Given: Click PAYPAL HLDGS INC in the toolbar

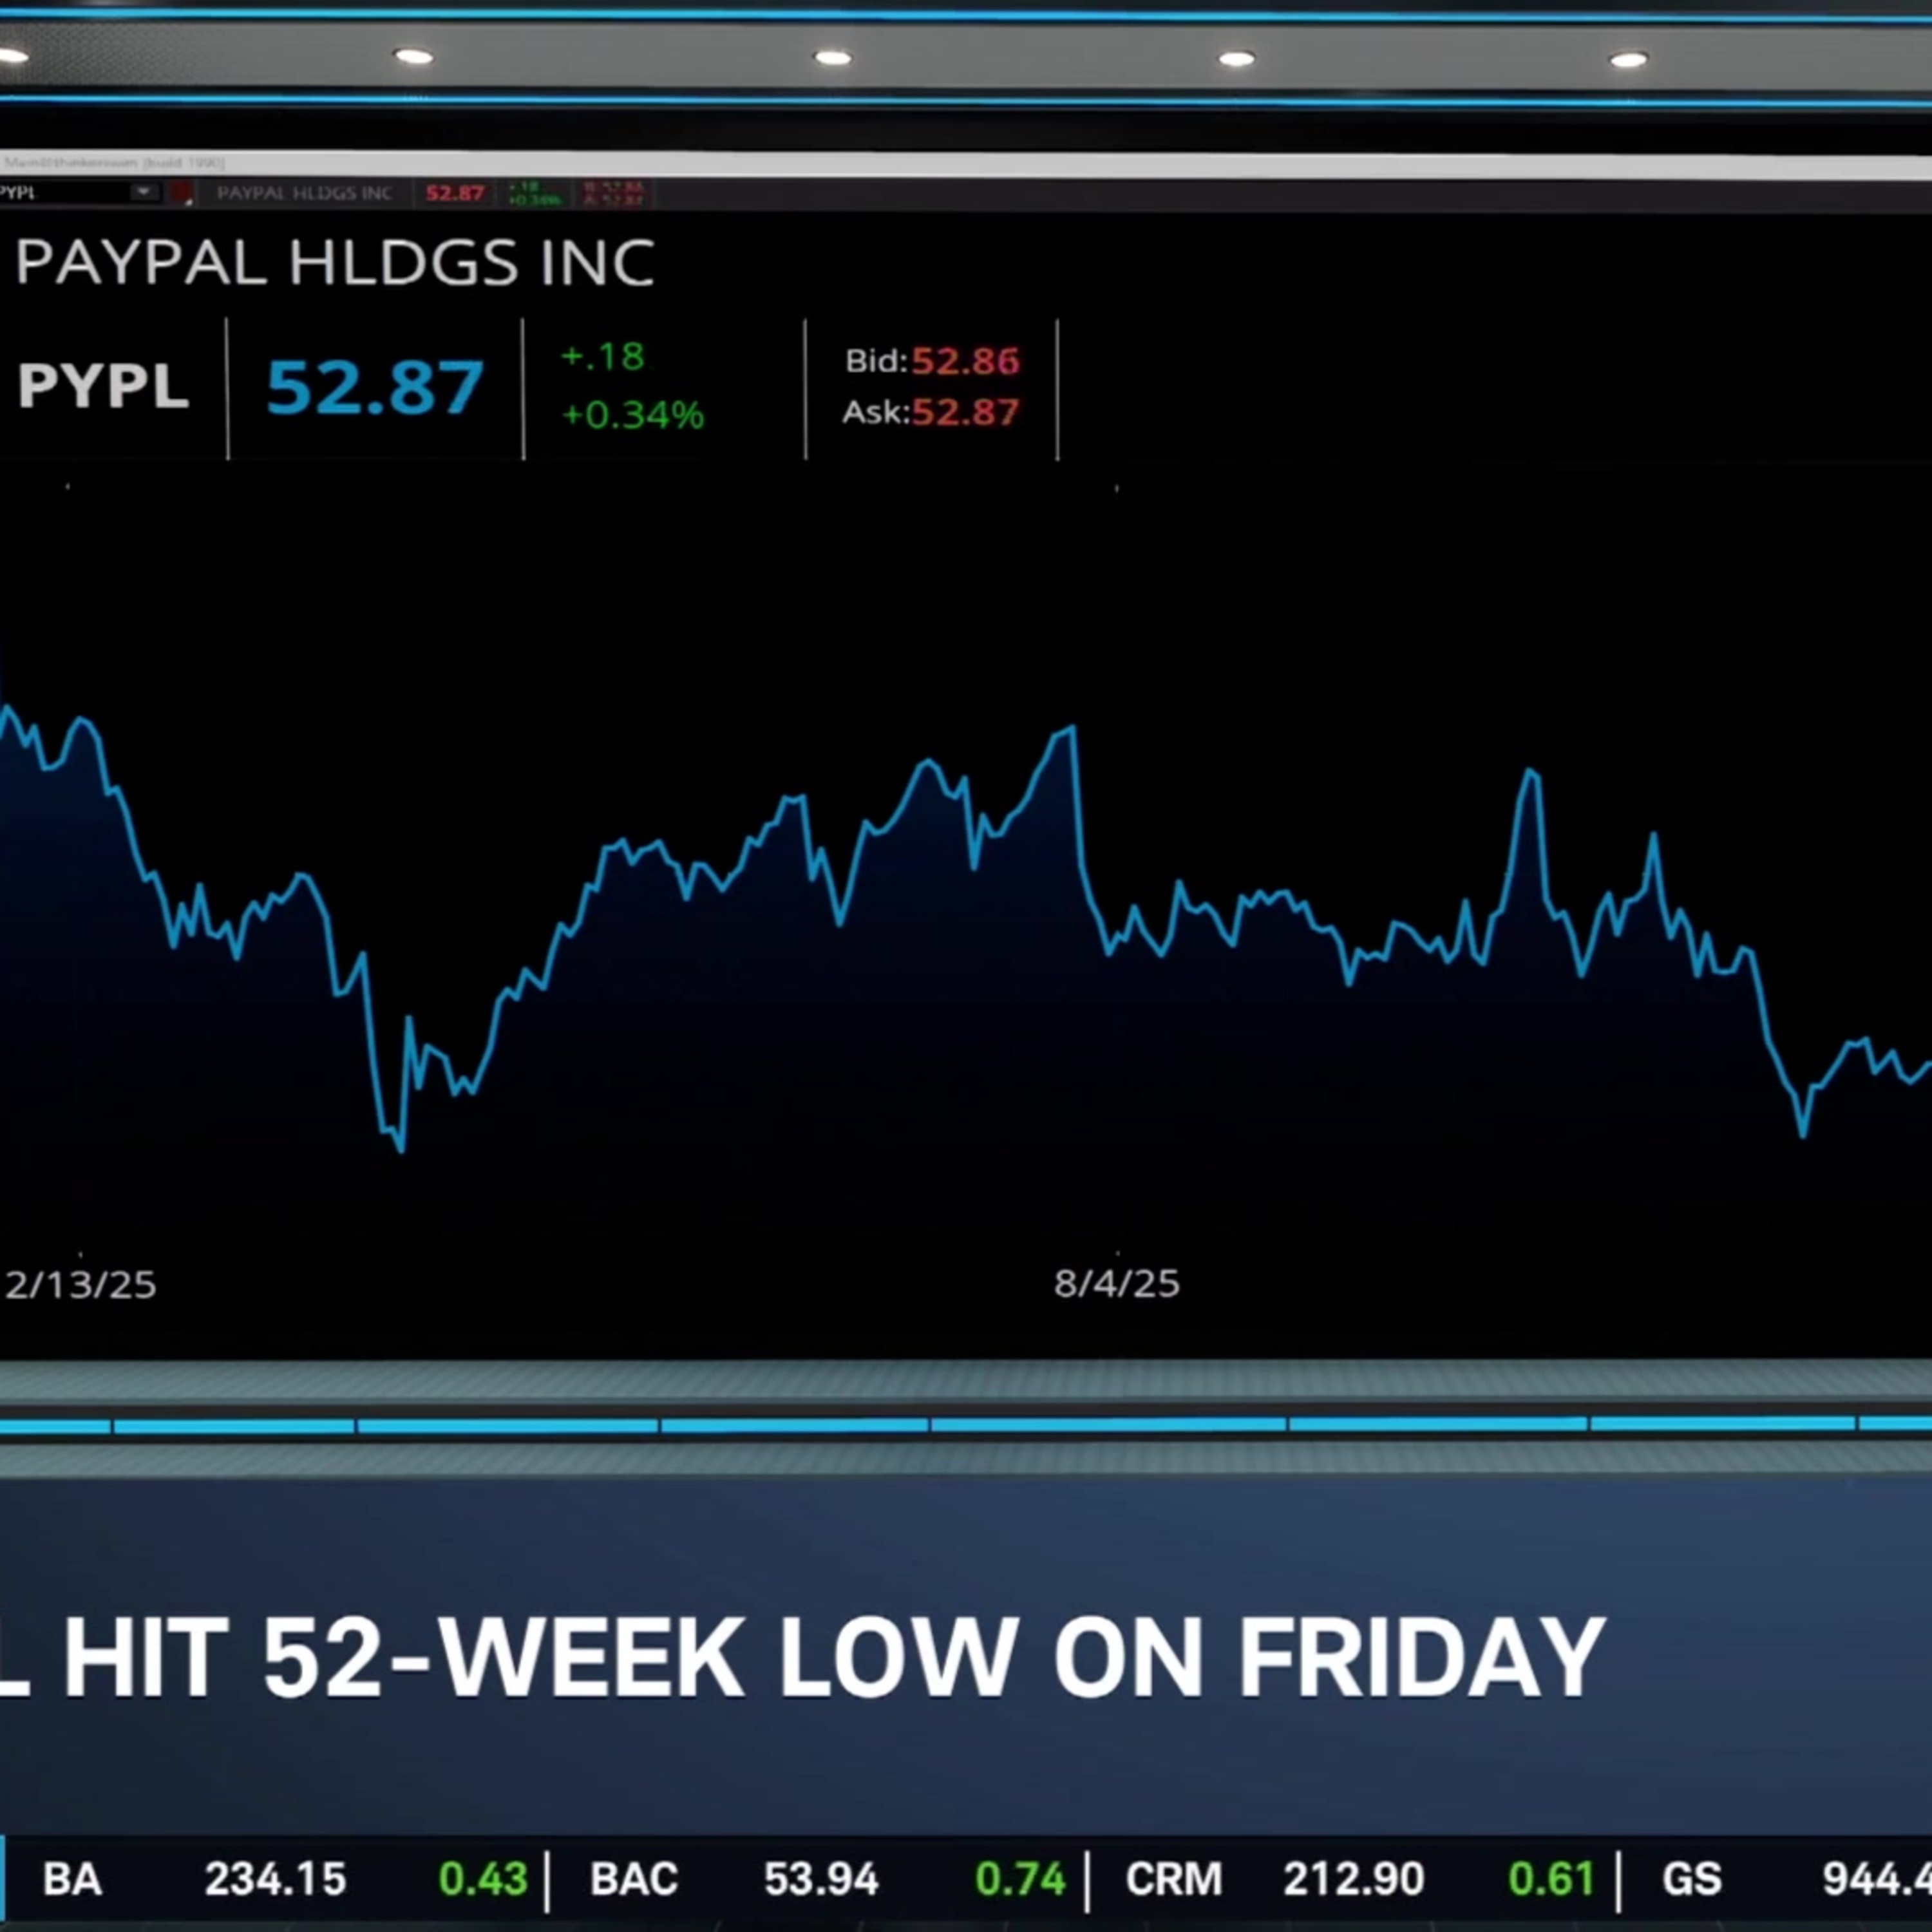Looking at the screenshot, I should [304, 193].
